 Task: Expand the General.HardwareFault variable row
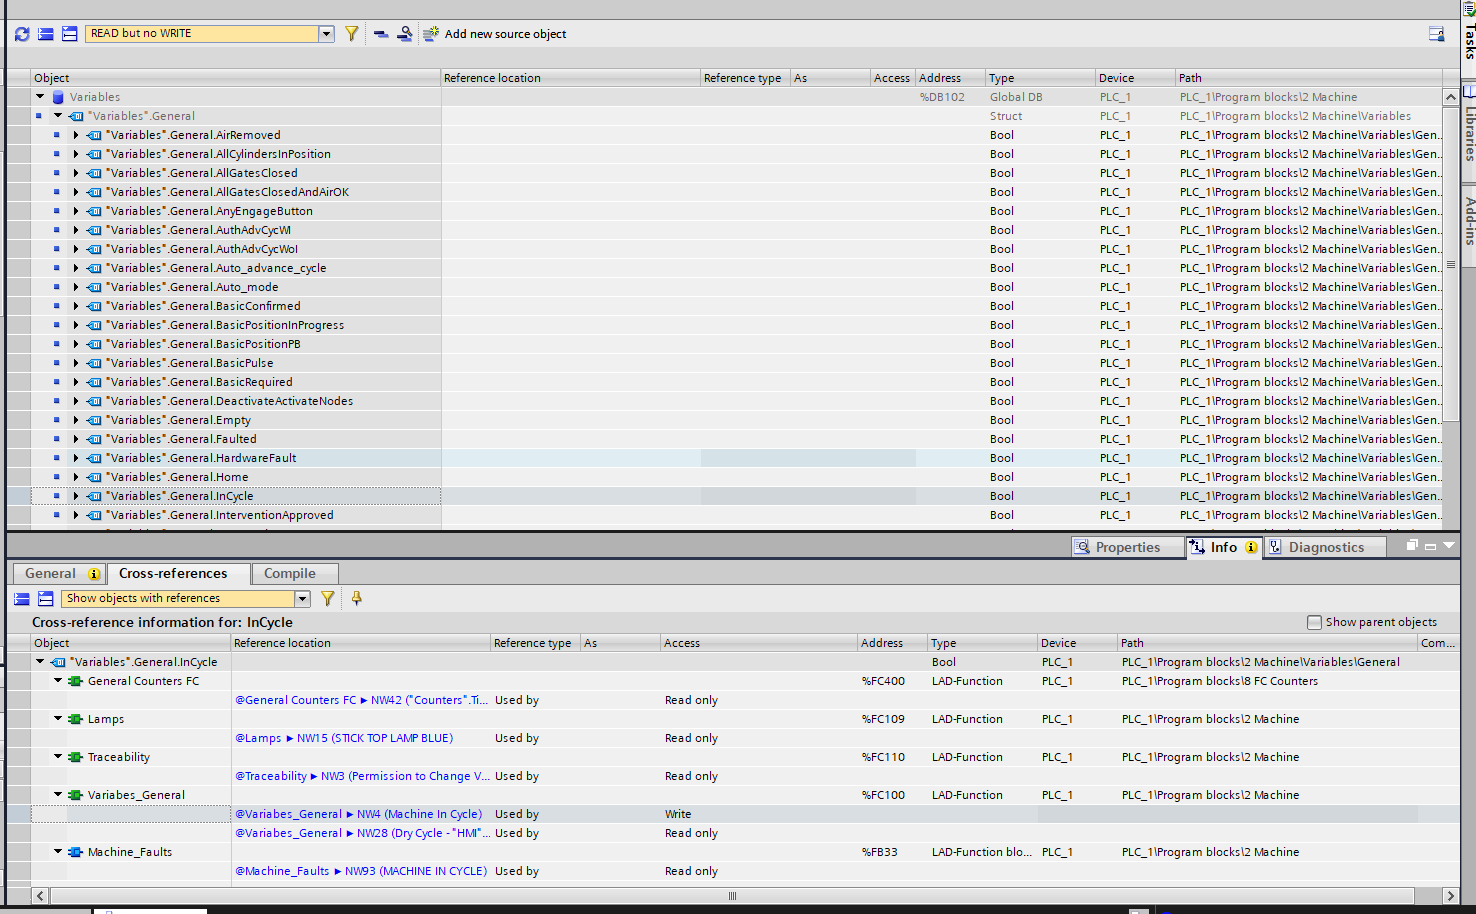point(75,458)
